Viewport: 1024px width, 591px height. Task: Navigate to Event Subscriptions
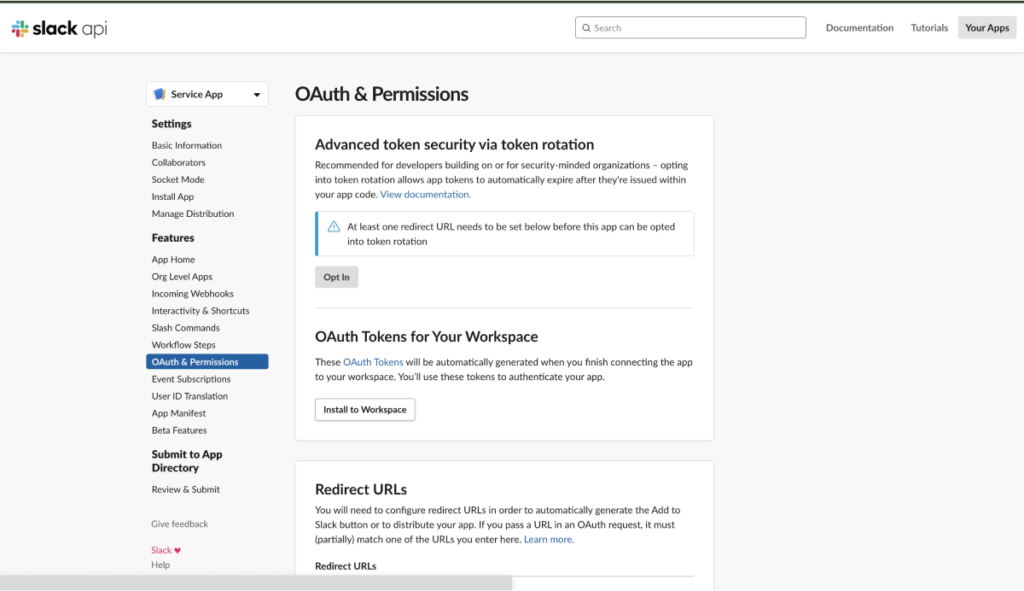click(191, 379)
